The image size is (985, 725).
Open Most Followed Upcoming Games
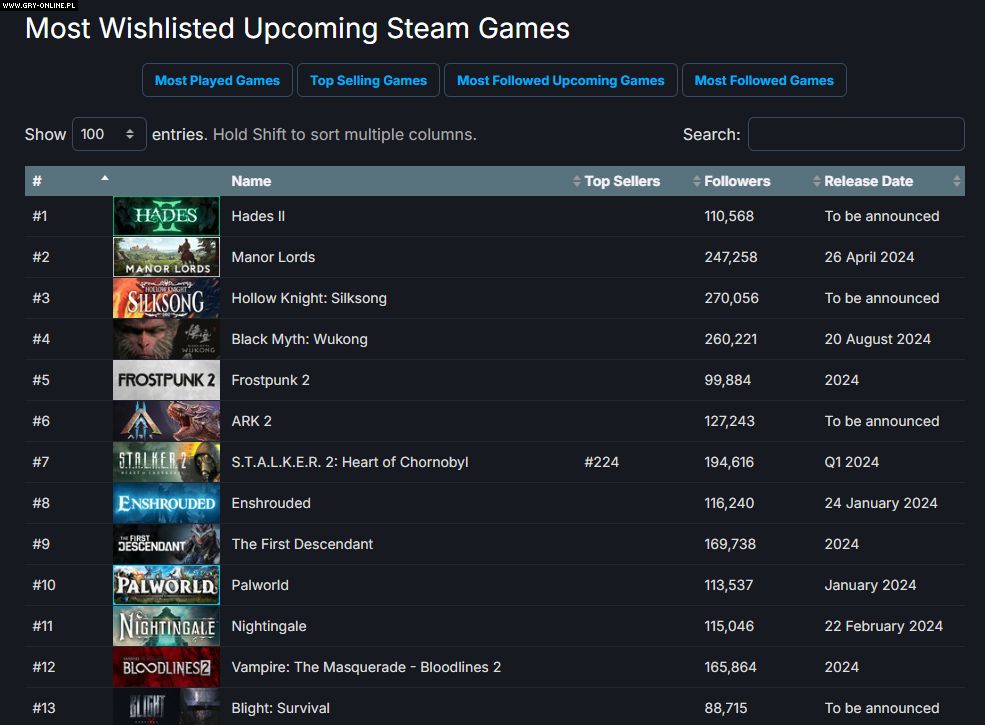pos(560,80)
